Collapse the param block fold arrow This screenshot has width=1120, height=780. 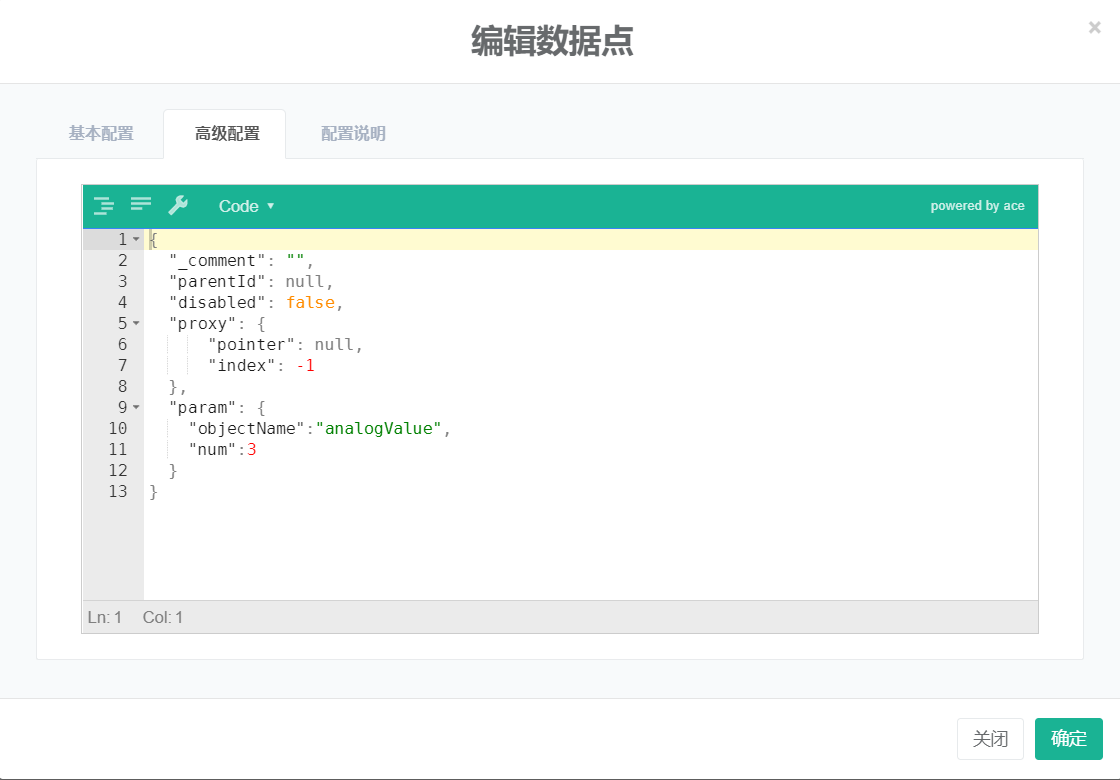click(x=136, y=407)
